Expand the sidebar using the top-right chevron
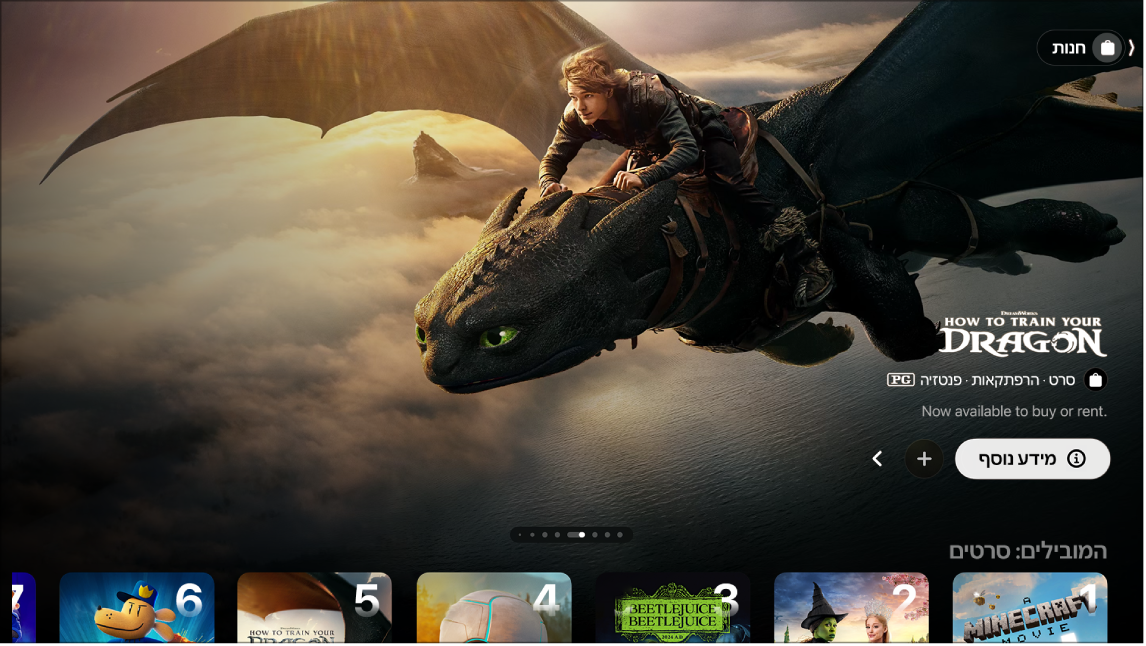 (1132, 48)
